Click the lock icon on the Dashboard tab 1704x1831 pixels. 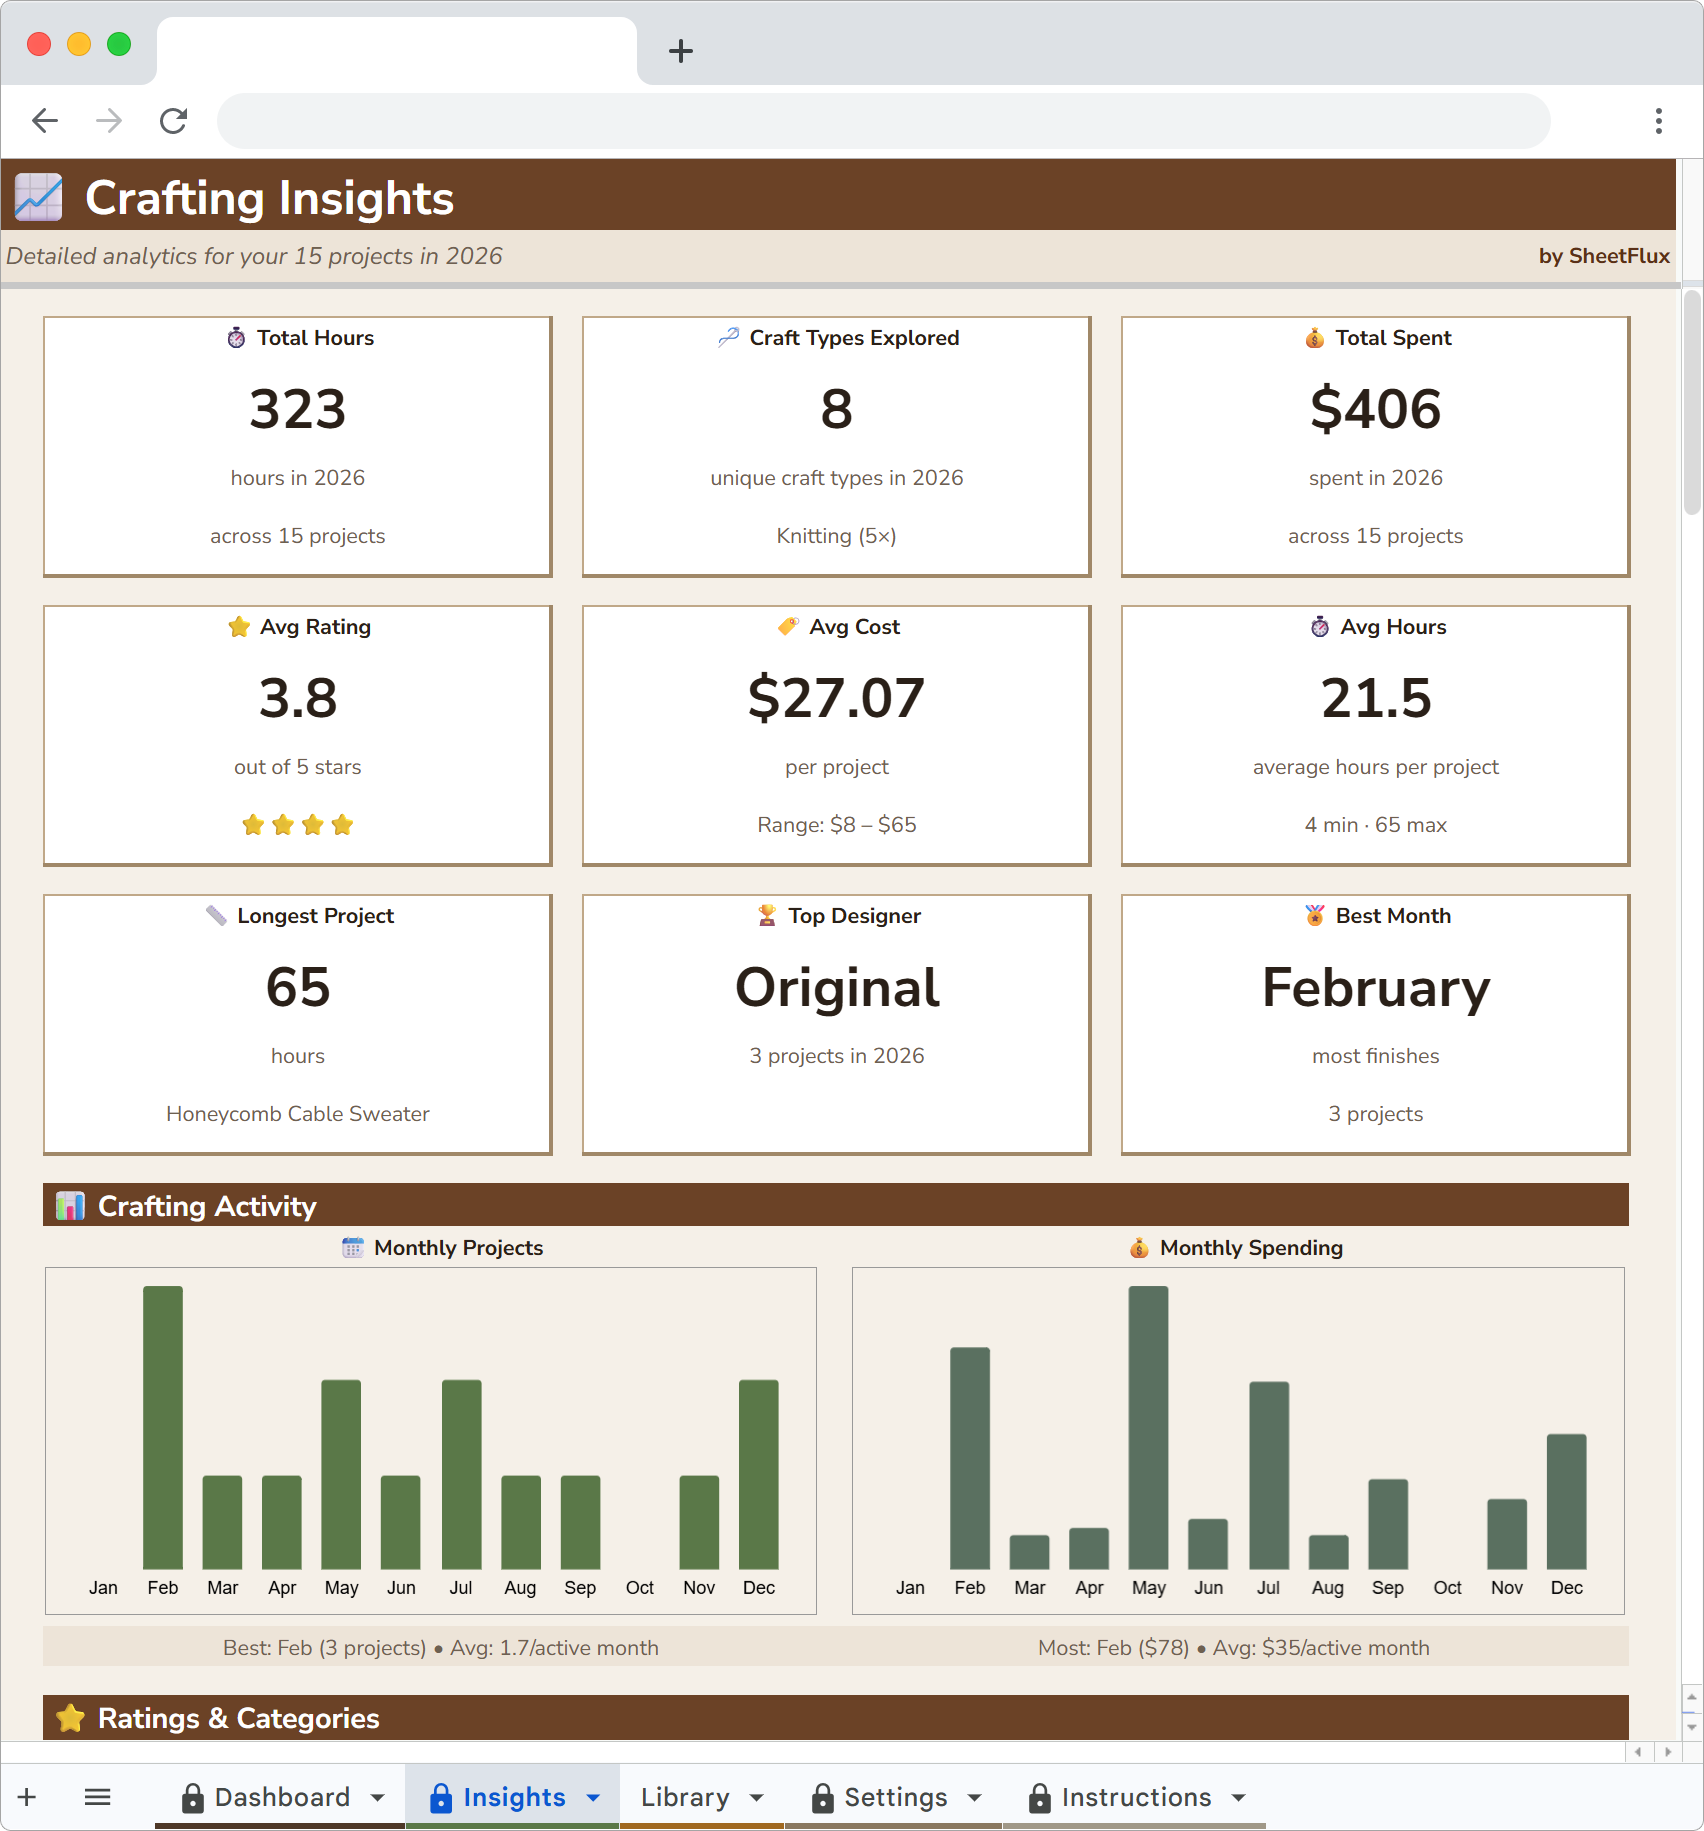(x=192, y=1796)
